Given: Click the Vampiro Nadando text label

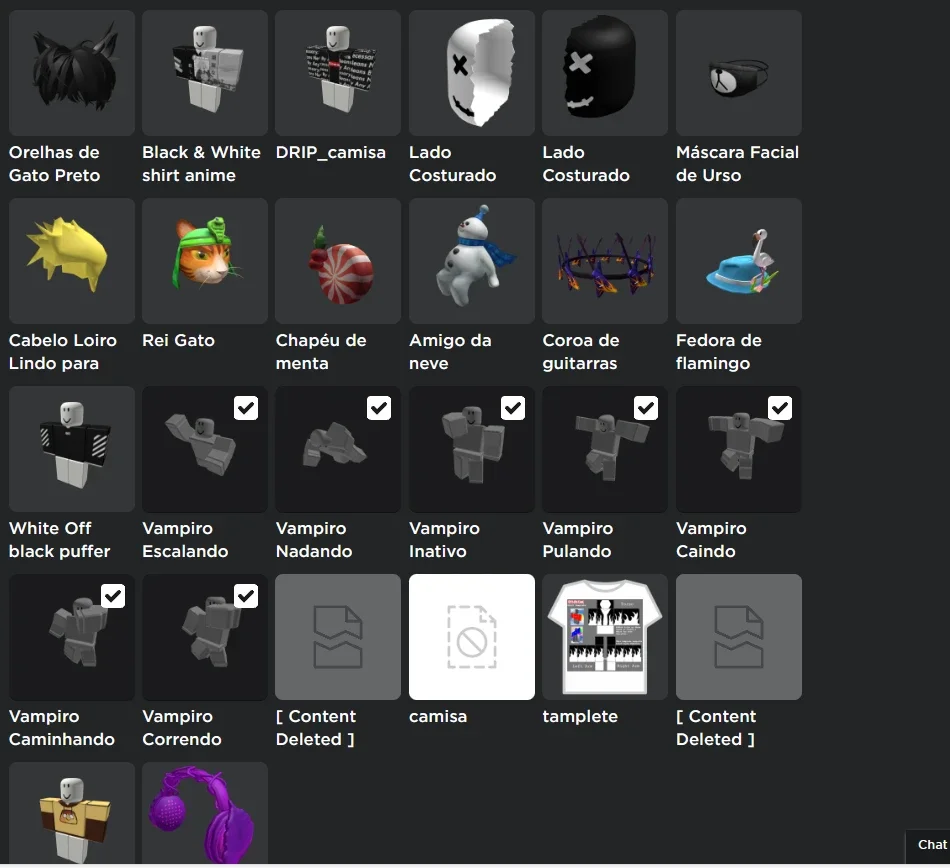Looking at the screenshot, I should pyautogui.click(x=314, y=540).
